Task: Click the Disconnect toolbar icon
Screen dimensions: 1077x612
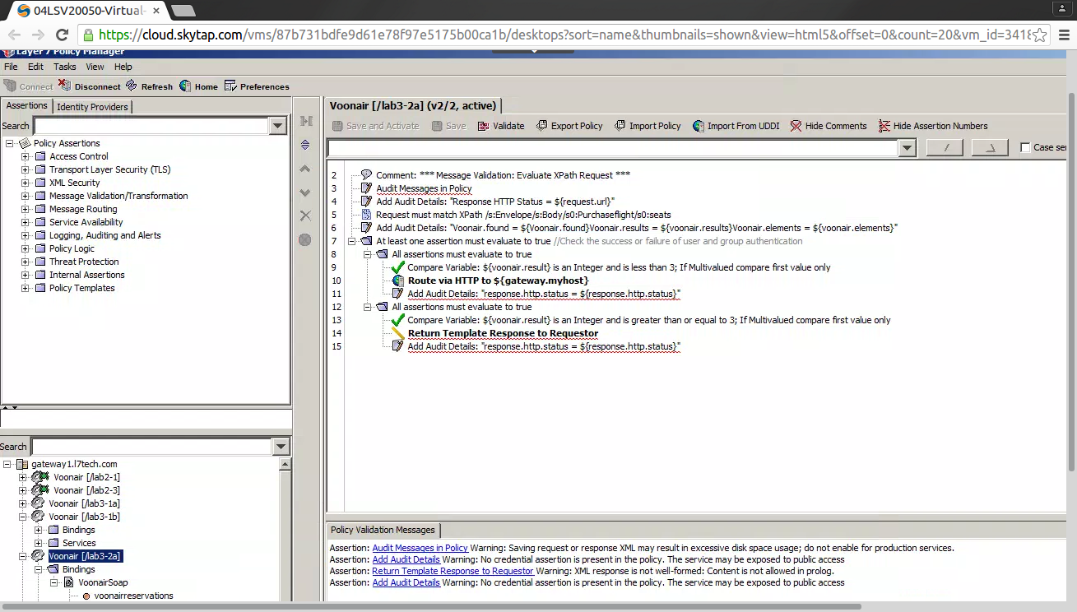Action: click(65, 86)
